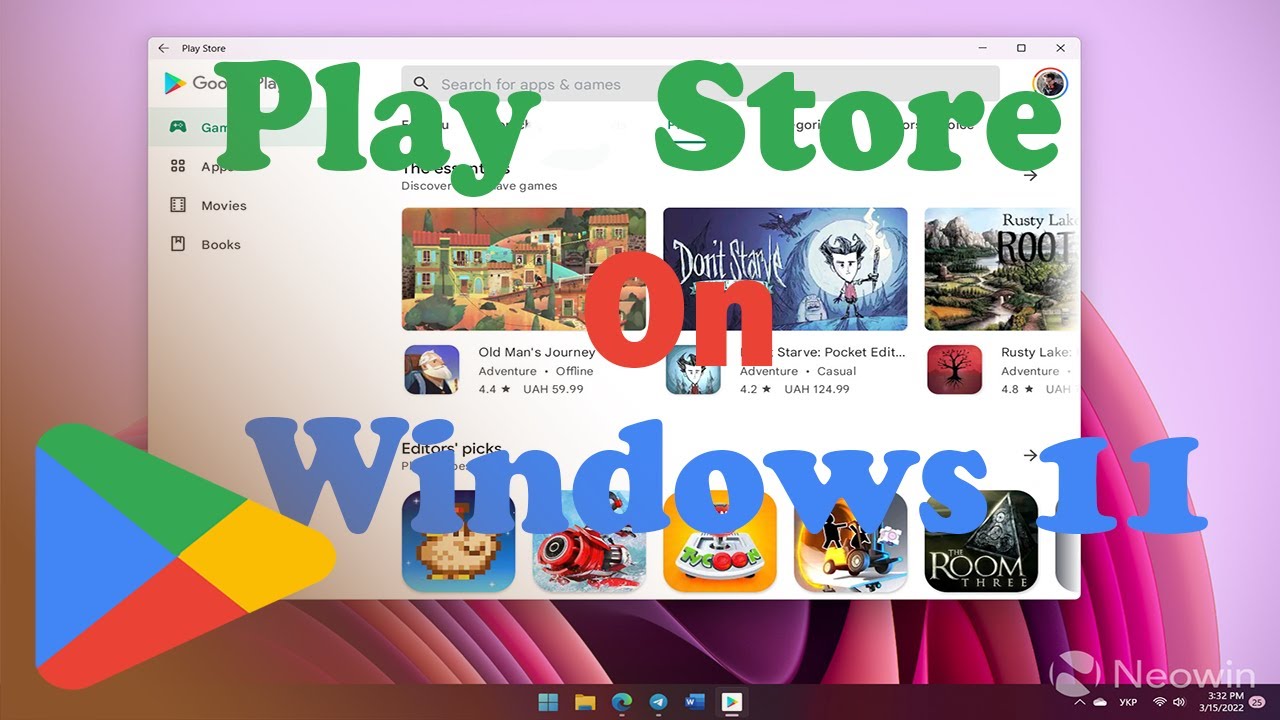Open the pixel chicken game icon in Editors' picks
This screenshot has height=720, width=1280.
point(458,541)
